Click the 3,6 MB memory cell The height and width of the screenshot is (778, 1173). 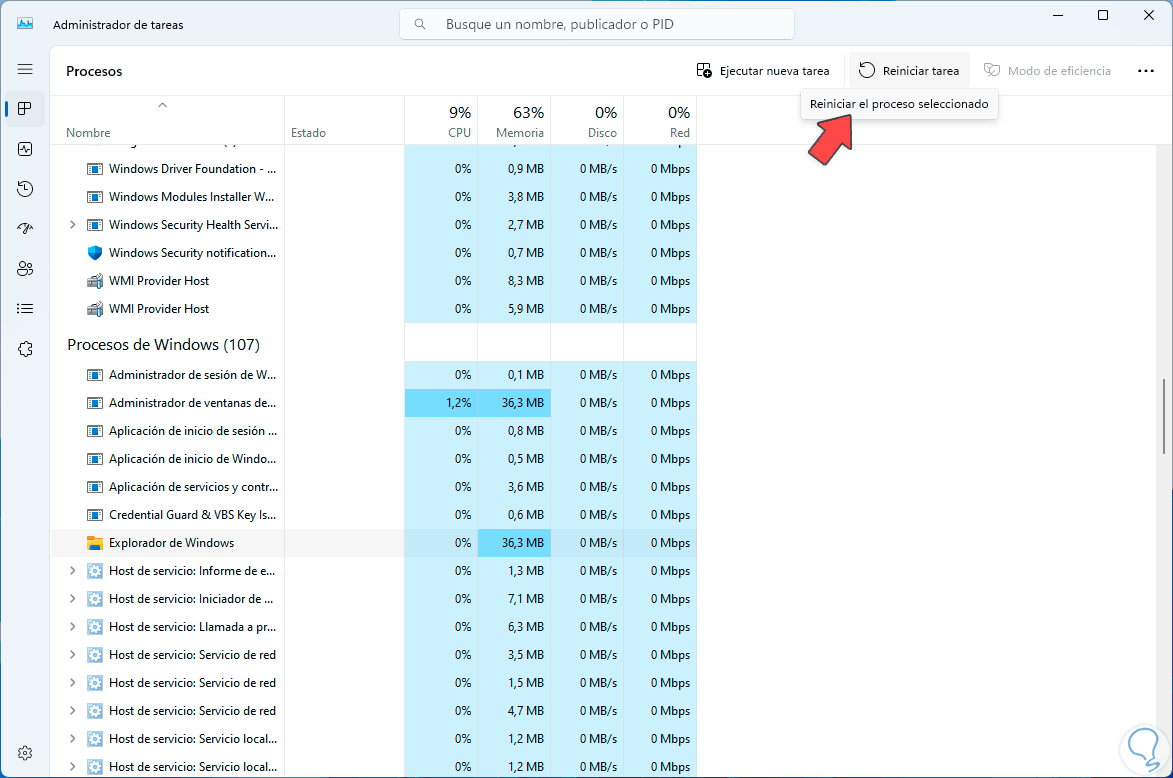click(x=514, y=487)
